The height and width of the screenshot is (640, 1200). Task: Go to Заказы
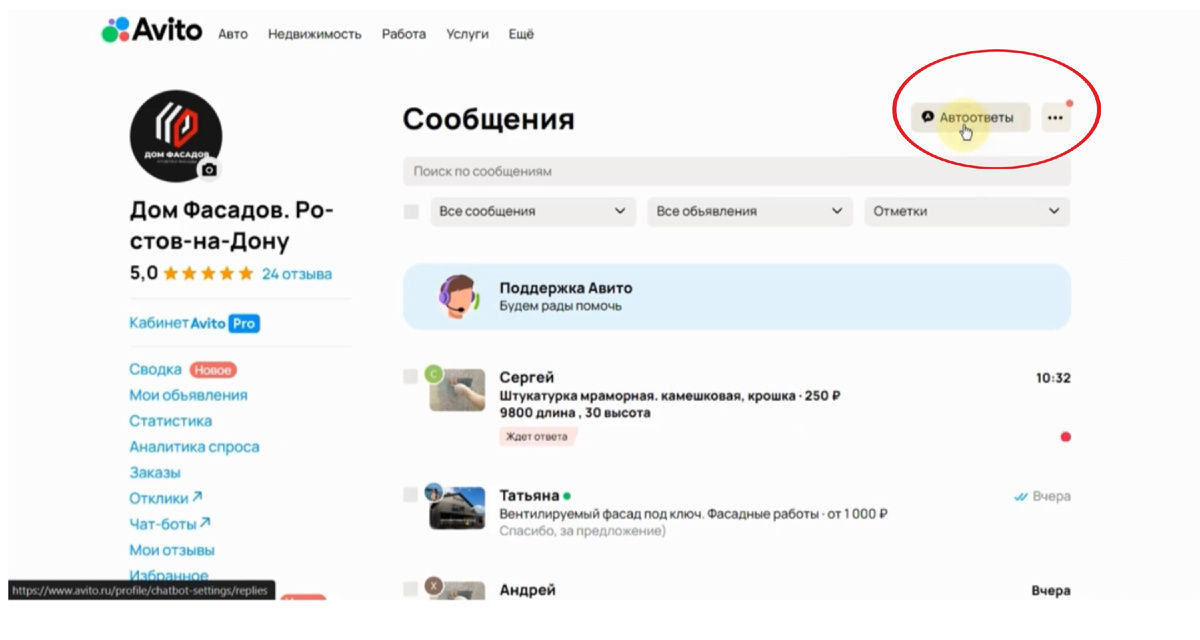pos(155,473)
